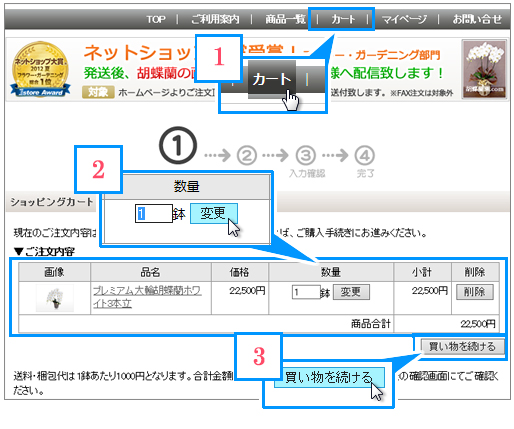514x429 pixels.
Task: Open ご利用案内 in navigation bar
Action: pos(215,19)
